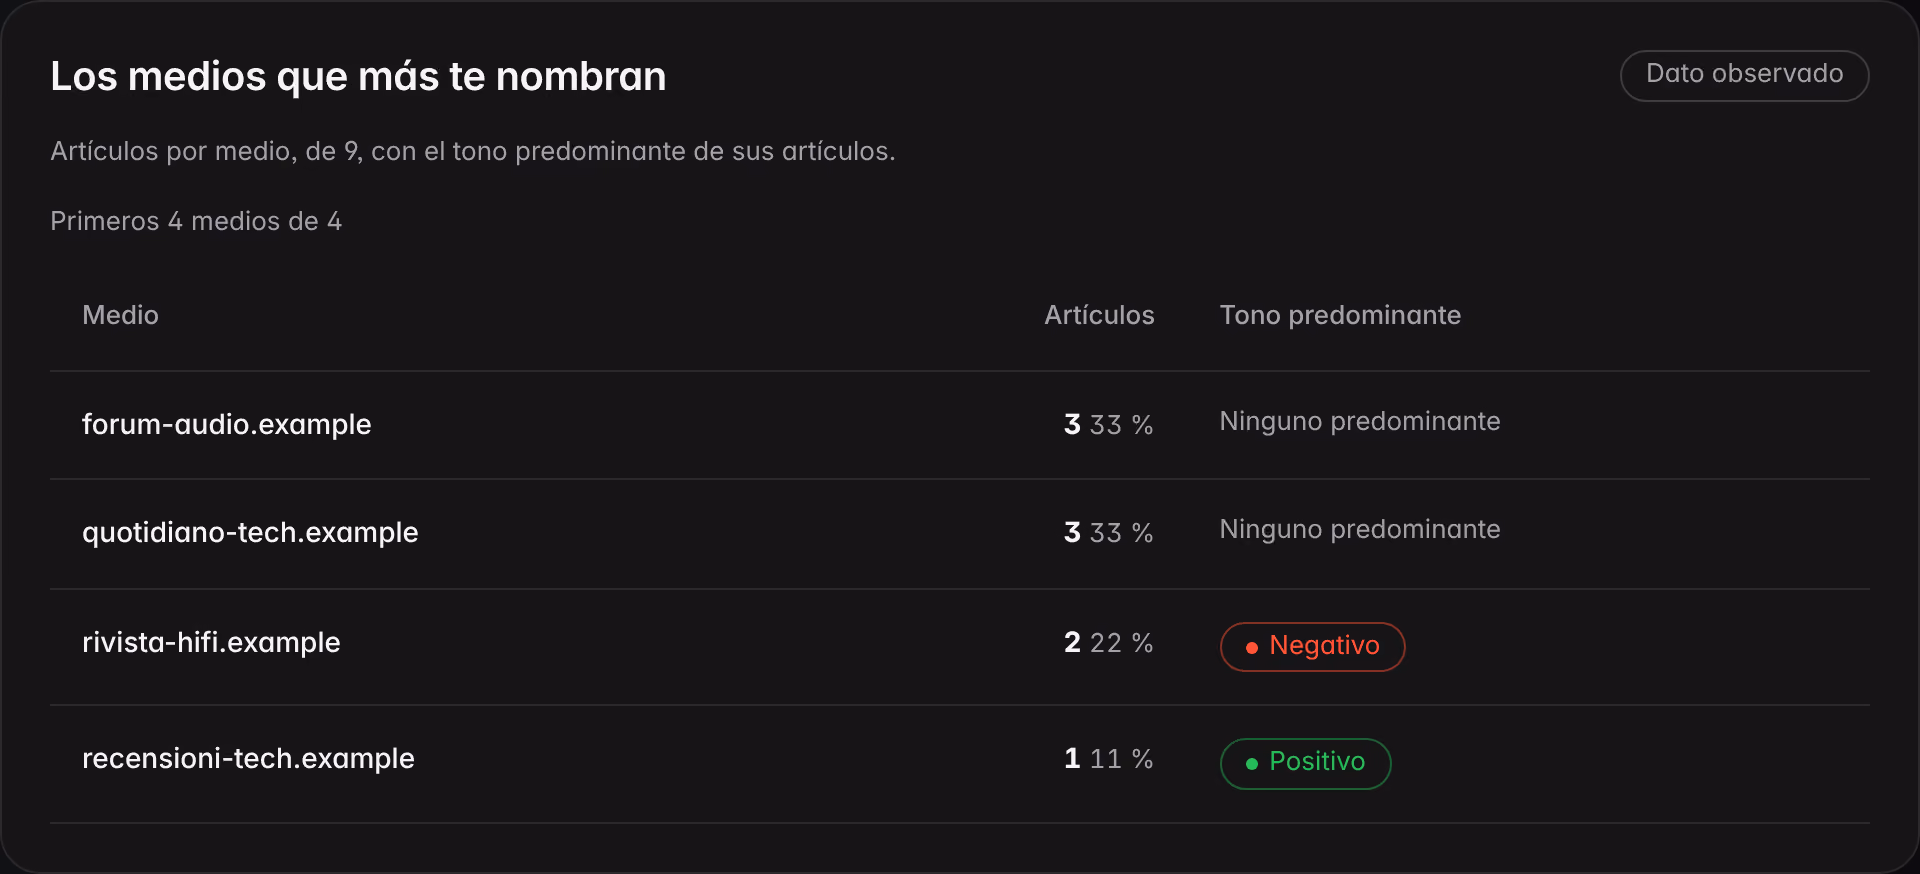Click the 22 % share for rivista-hifi
Screen dimensions: 1920x874
[x=1121, y=642]
